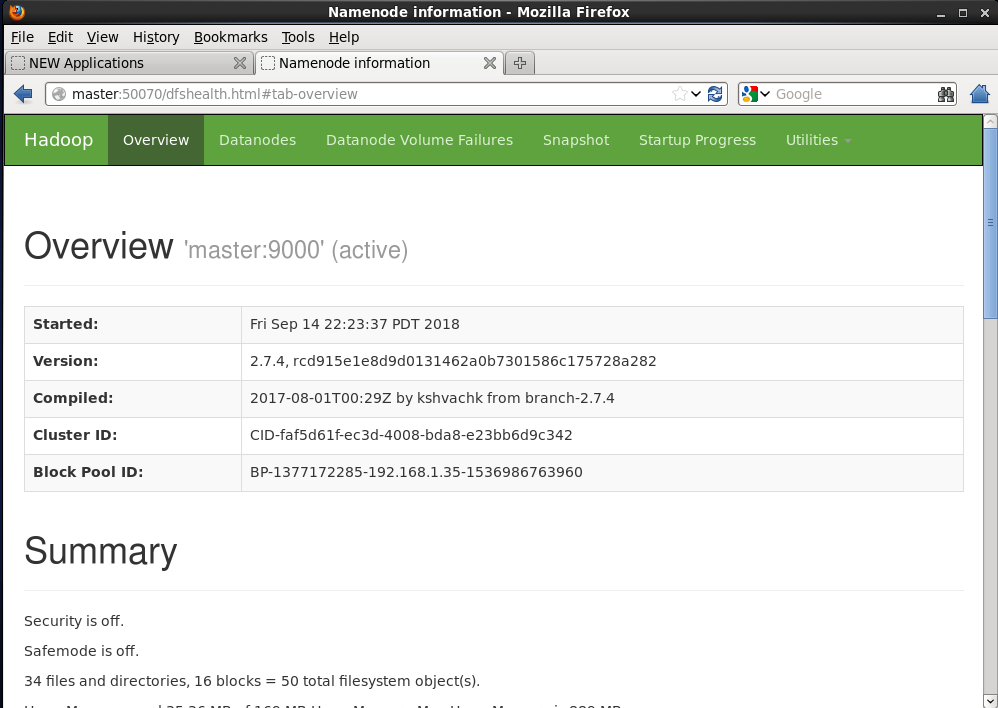
Task: Go to home page icon
Action: coord(980,94)
